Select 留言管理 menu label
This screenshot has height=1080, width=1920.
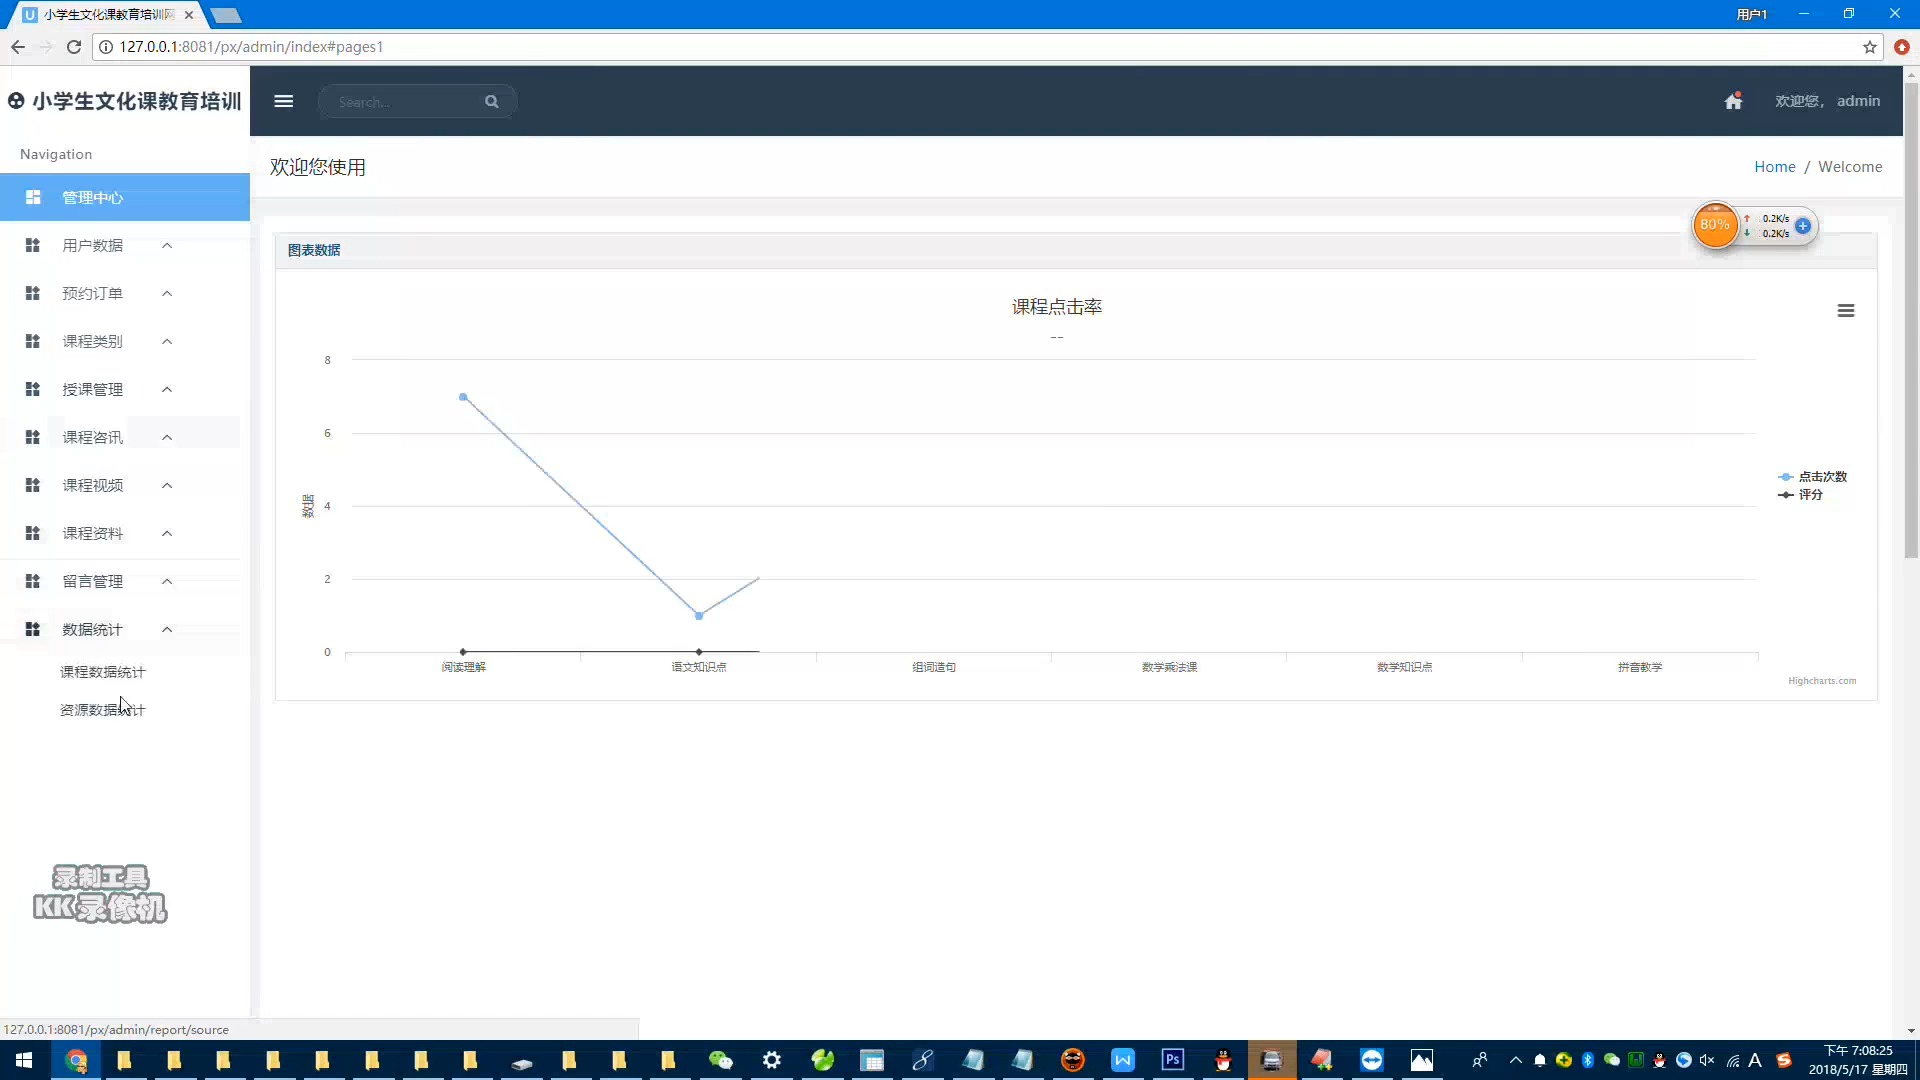pyautogui.click(x=92, y=581)
